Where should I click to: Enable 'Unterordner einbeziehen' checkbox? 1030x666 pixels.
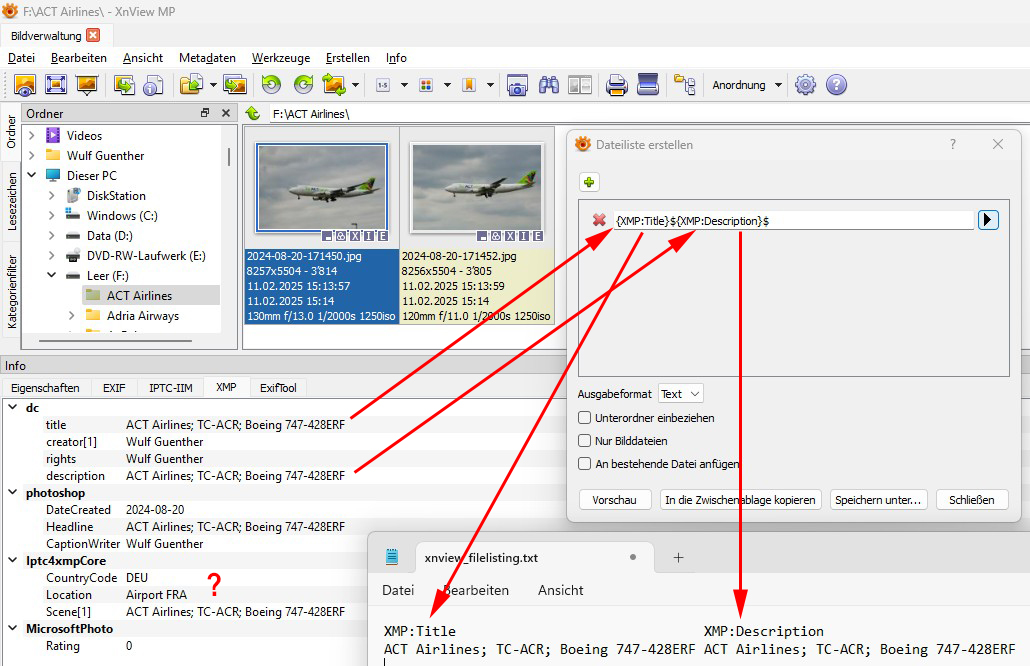click(584, 418)
